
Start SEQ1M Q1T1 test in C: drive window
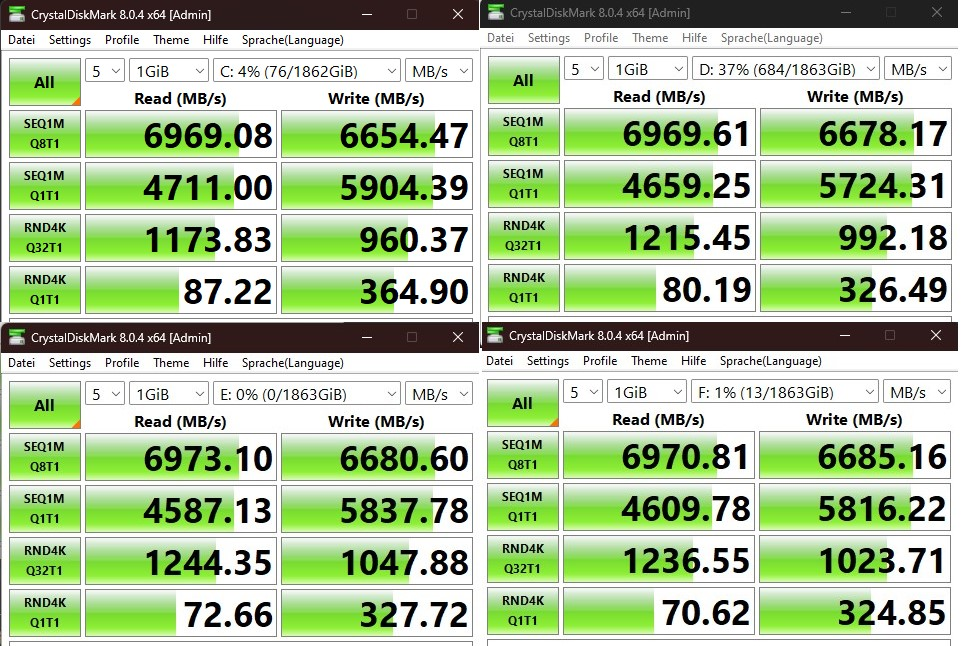[45, 185]
